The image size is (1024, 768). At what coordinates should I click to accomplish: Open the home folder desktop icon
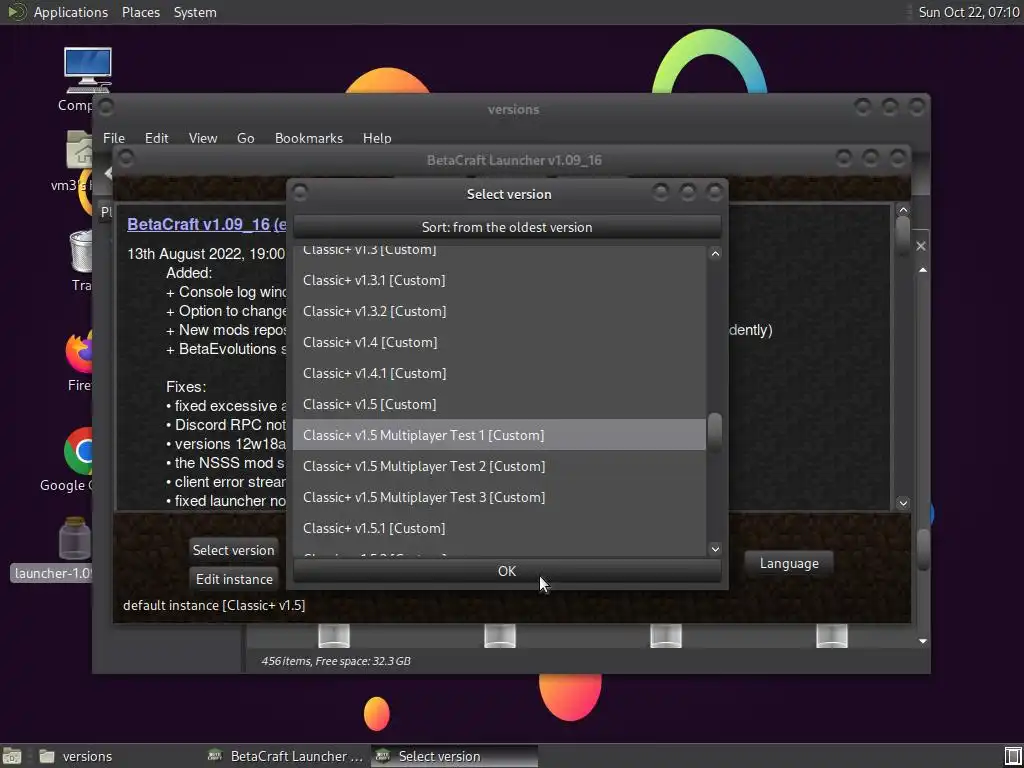click(80, 150)
